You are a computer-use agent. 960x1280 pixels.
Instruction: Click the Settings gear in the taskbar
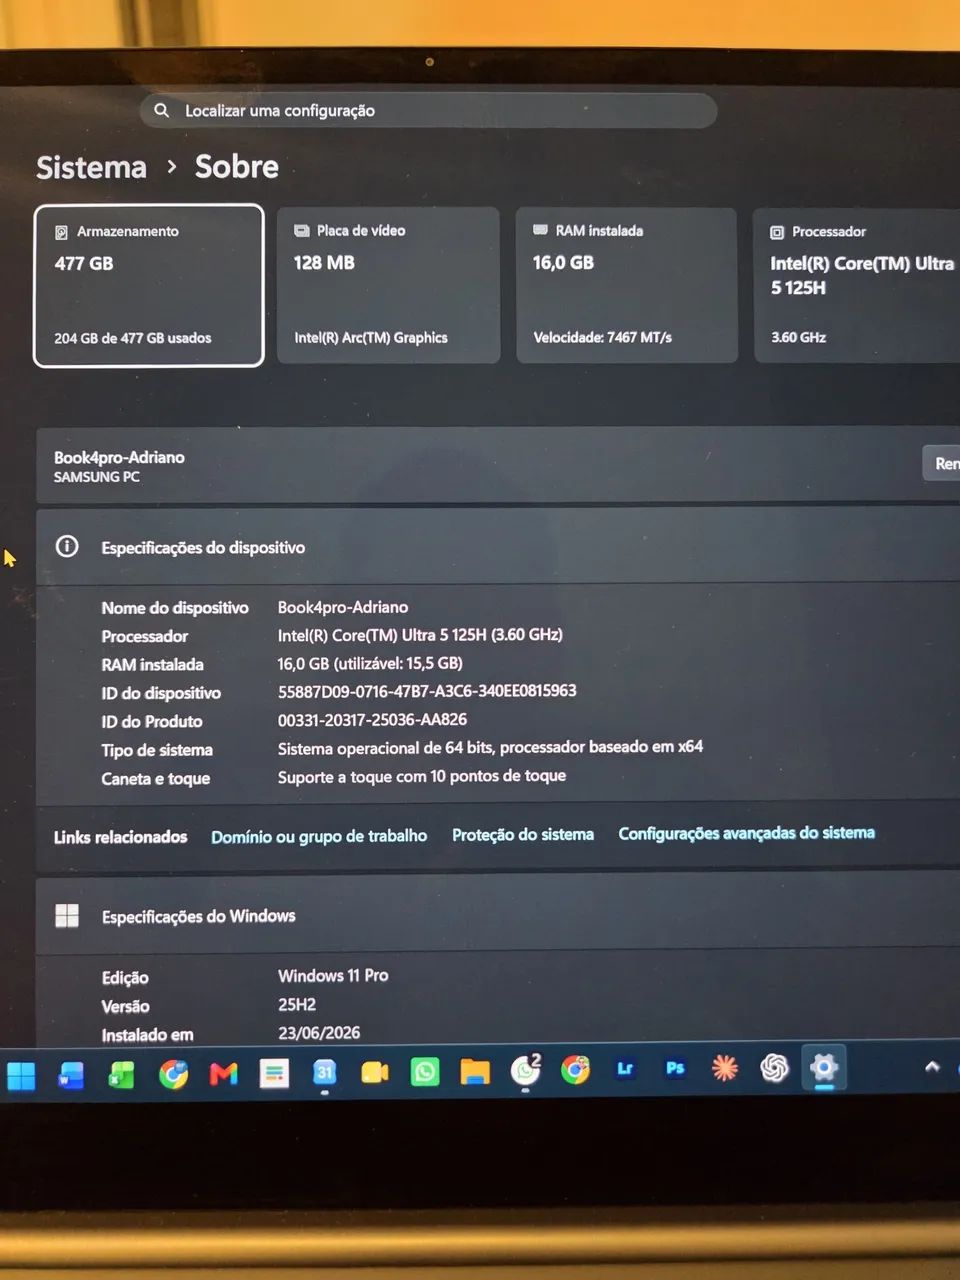(824, 1067)
